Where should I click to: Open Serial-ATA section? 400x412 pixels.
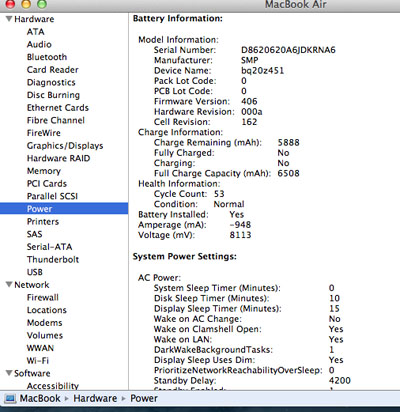(49, 247)
